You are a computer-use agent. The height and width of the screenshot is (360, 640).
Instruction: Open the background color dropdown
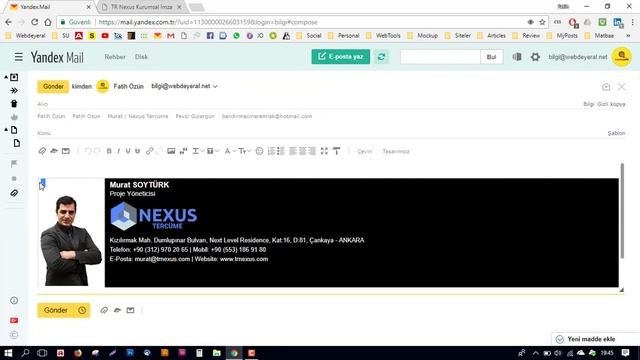click(213, 151)
